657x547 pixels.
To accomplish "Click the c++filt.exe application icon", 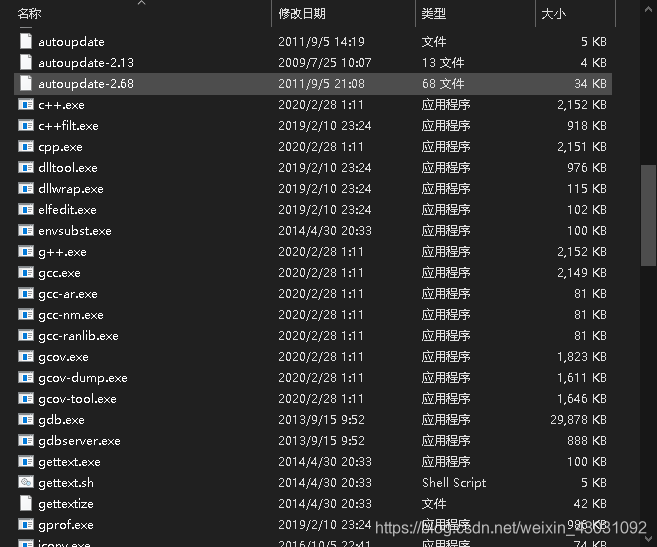I will point(26,125).
